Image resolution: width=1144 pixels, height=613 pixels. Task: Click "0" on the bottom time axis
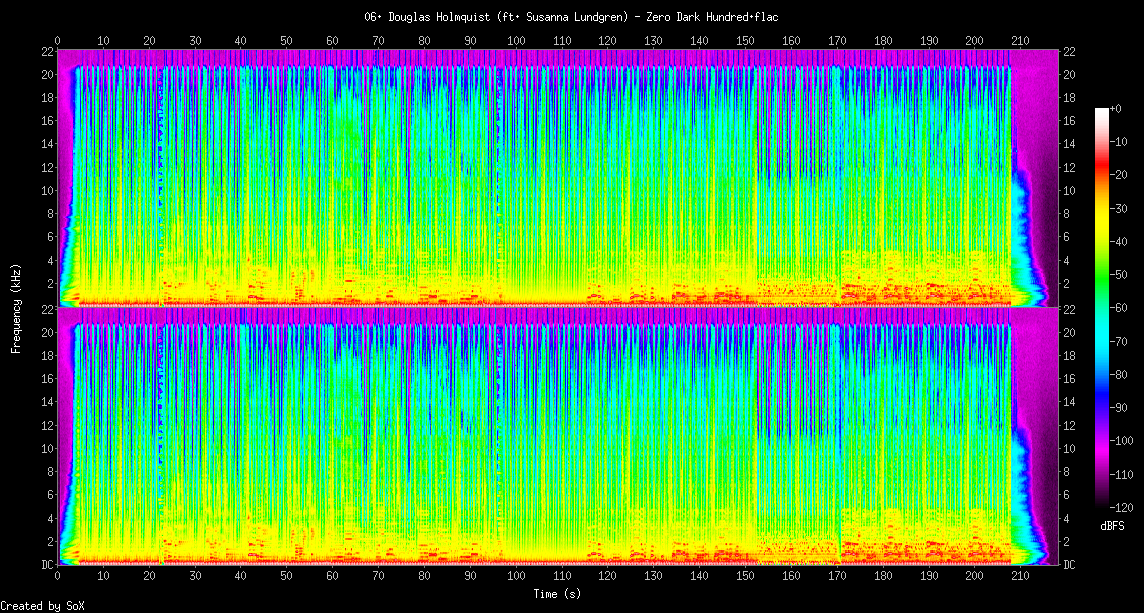click(x=57, y=577)
